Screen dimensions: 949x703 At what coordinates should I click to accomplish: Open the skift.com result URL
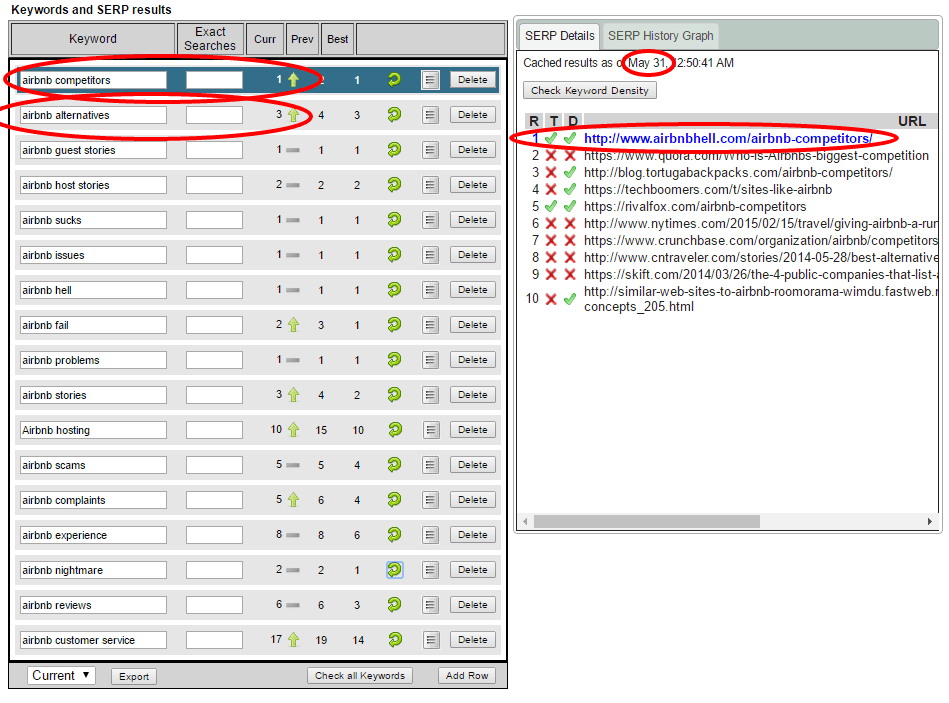click(760, 274)
